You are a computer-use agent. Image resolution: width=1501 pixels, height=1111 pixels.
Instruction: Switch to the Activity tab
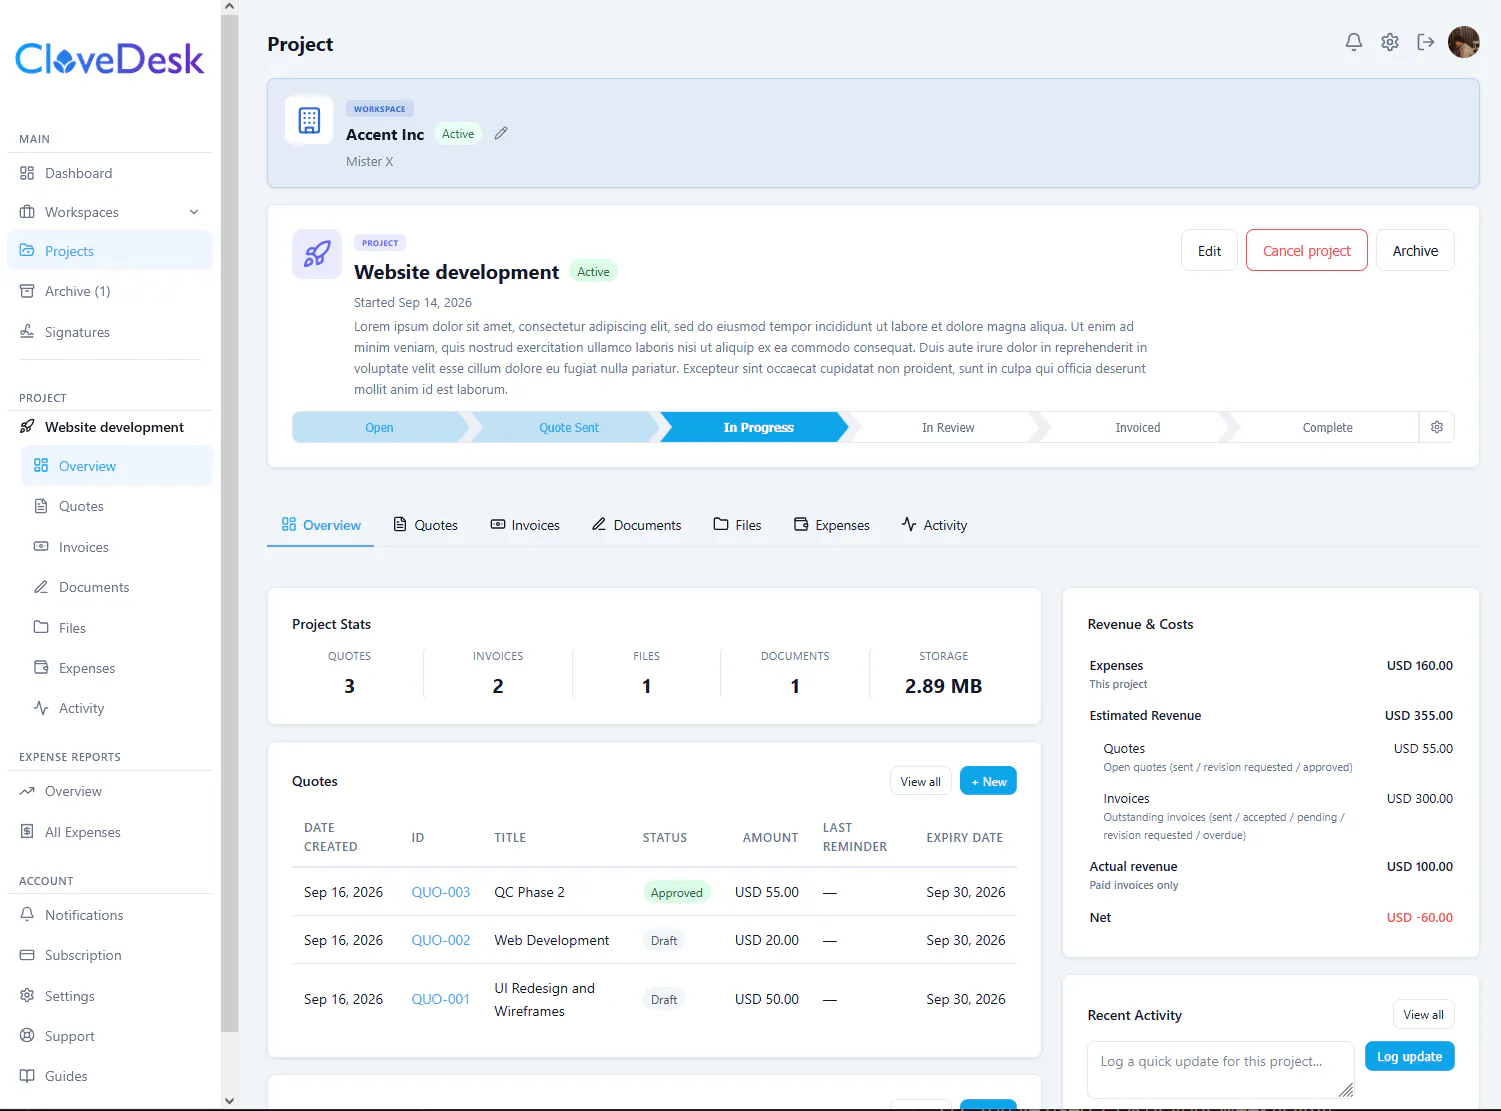(934, 525)
